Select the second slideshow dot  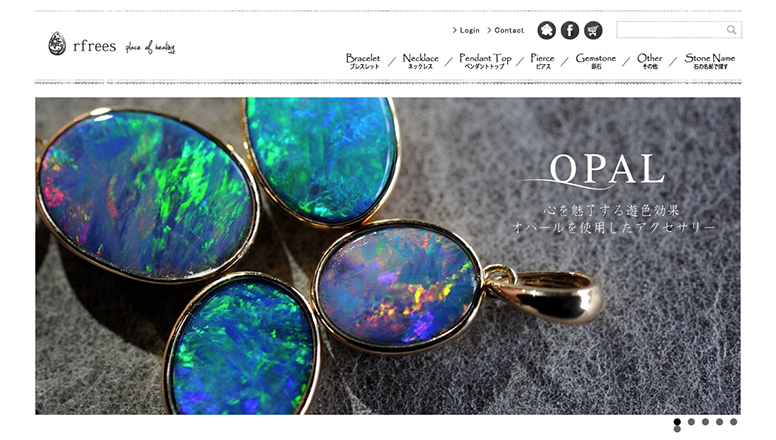point(691,422)
